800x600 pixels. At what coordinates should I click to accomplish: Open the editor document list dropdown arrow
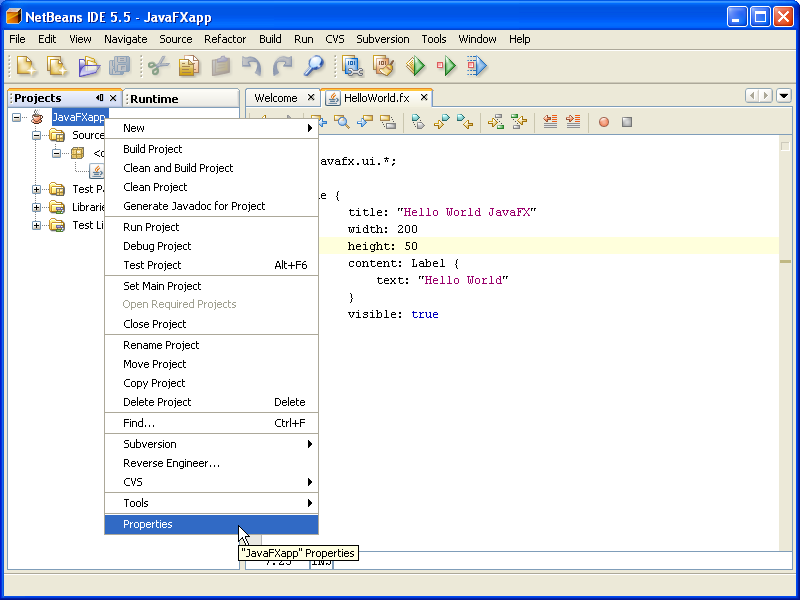click(784, 96)
